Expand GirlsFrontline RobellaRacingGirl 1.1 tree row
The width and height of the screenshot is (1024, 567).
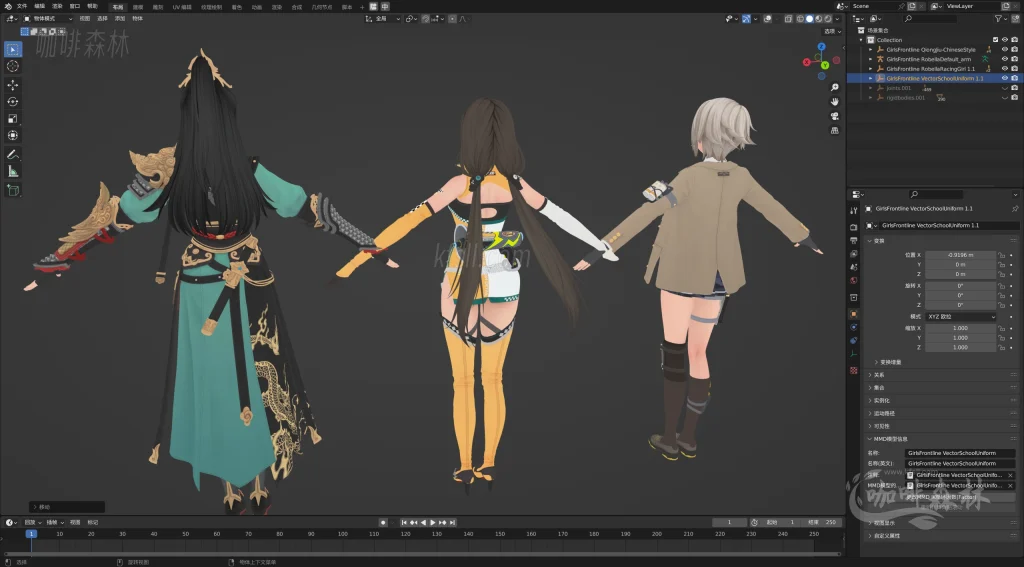[871, 69]
